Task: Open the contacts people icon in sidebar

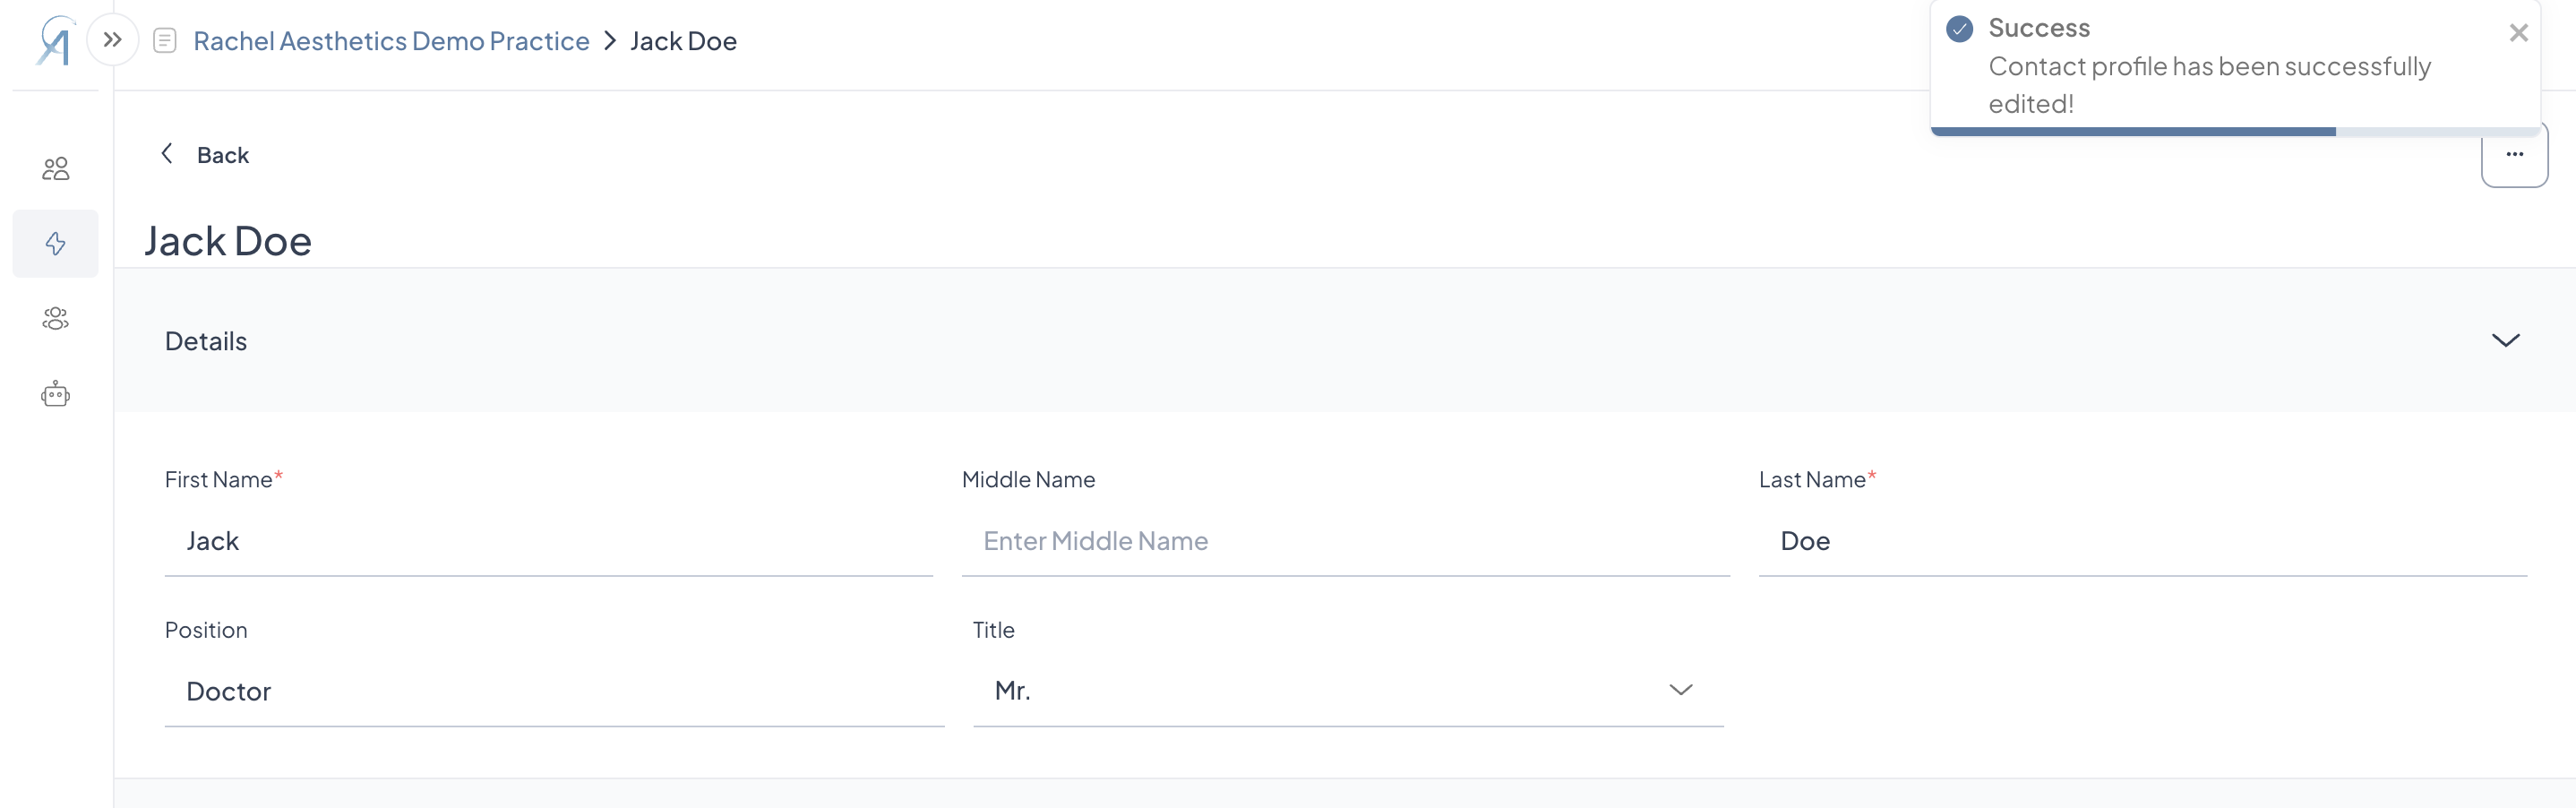Action: (55, 169)
